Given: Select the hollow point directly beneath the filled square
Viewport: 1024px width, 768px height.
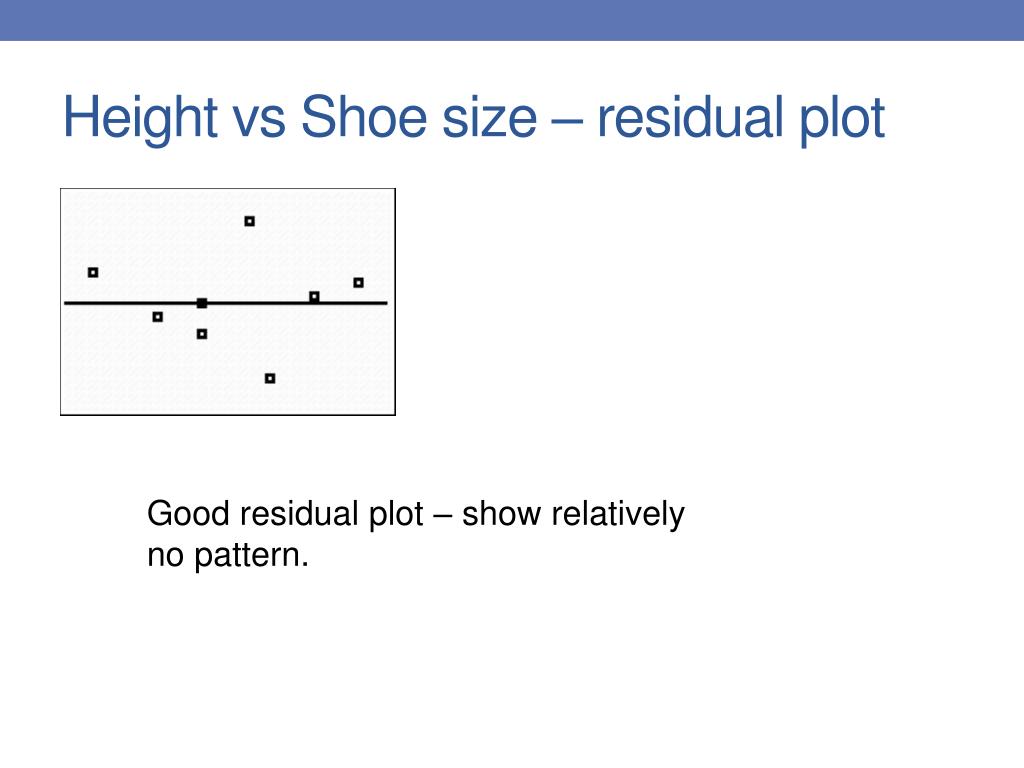Looking at the screenshot, I should coord(202,334).
